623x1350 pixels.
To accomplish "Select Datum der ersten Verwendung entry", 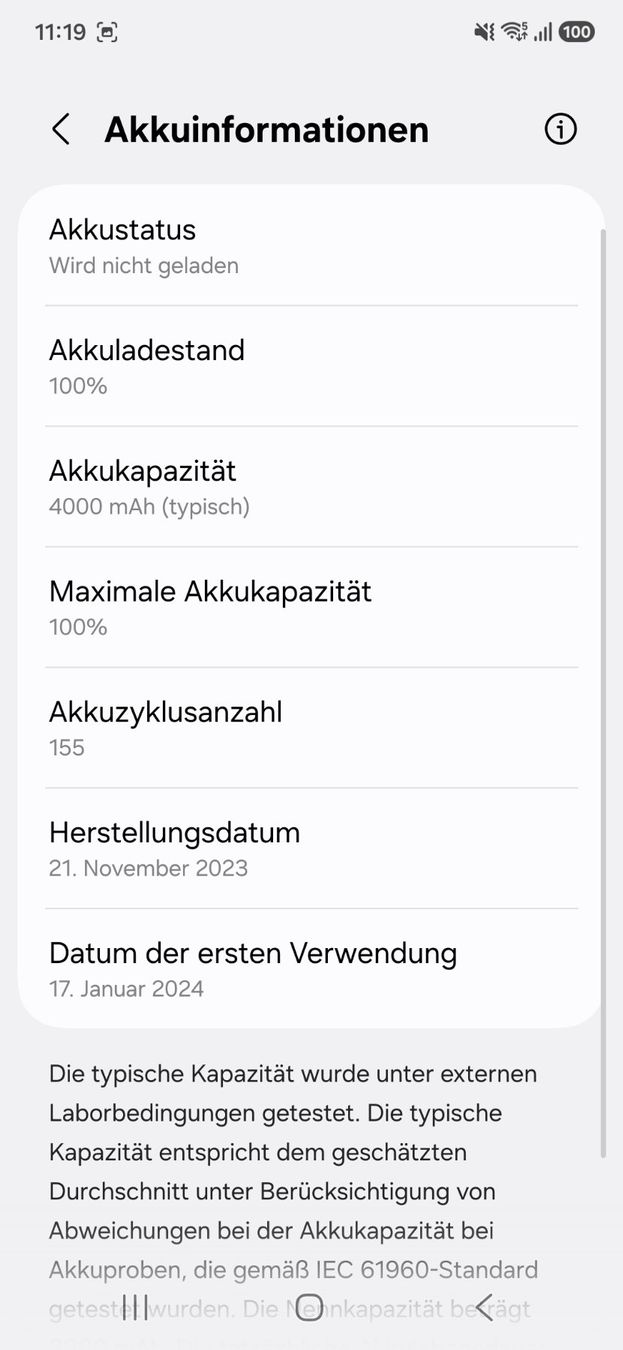I will pyautogui.click(x=311, y=968).
